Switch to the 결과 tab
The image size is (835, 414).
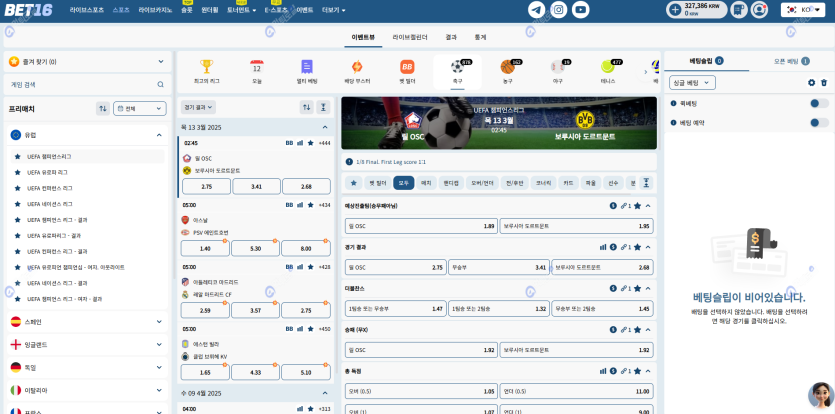451,37
